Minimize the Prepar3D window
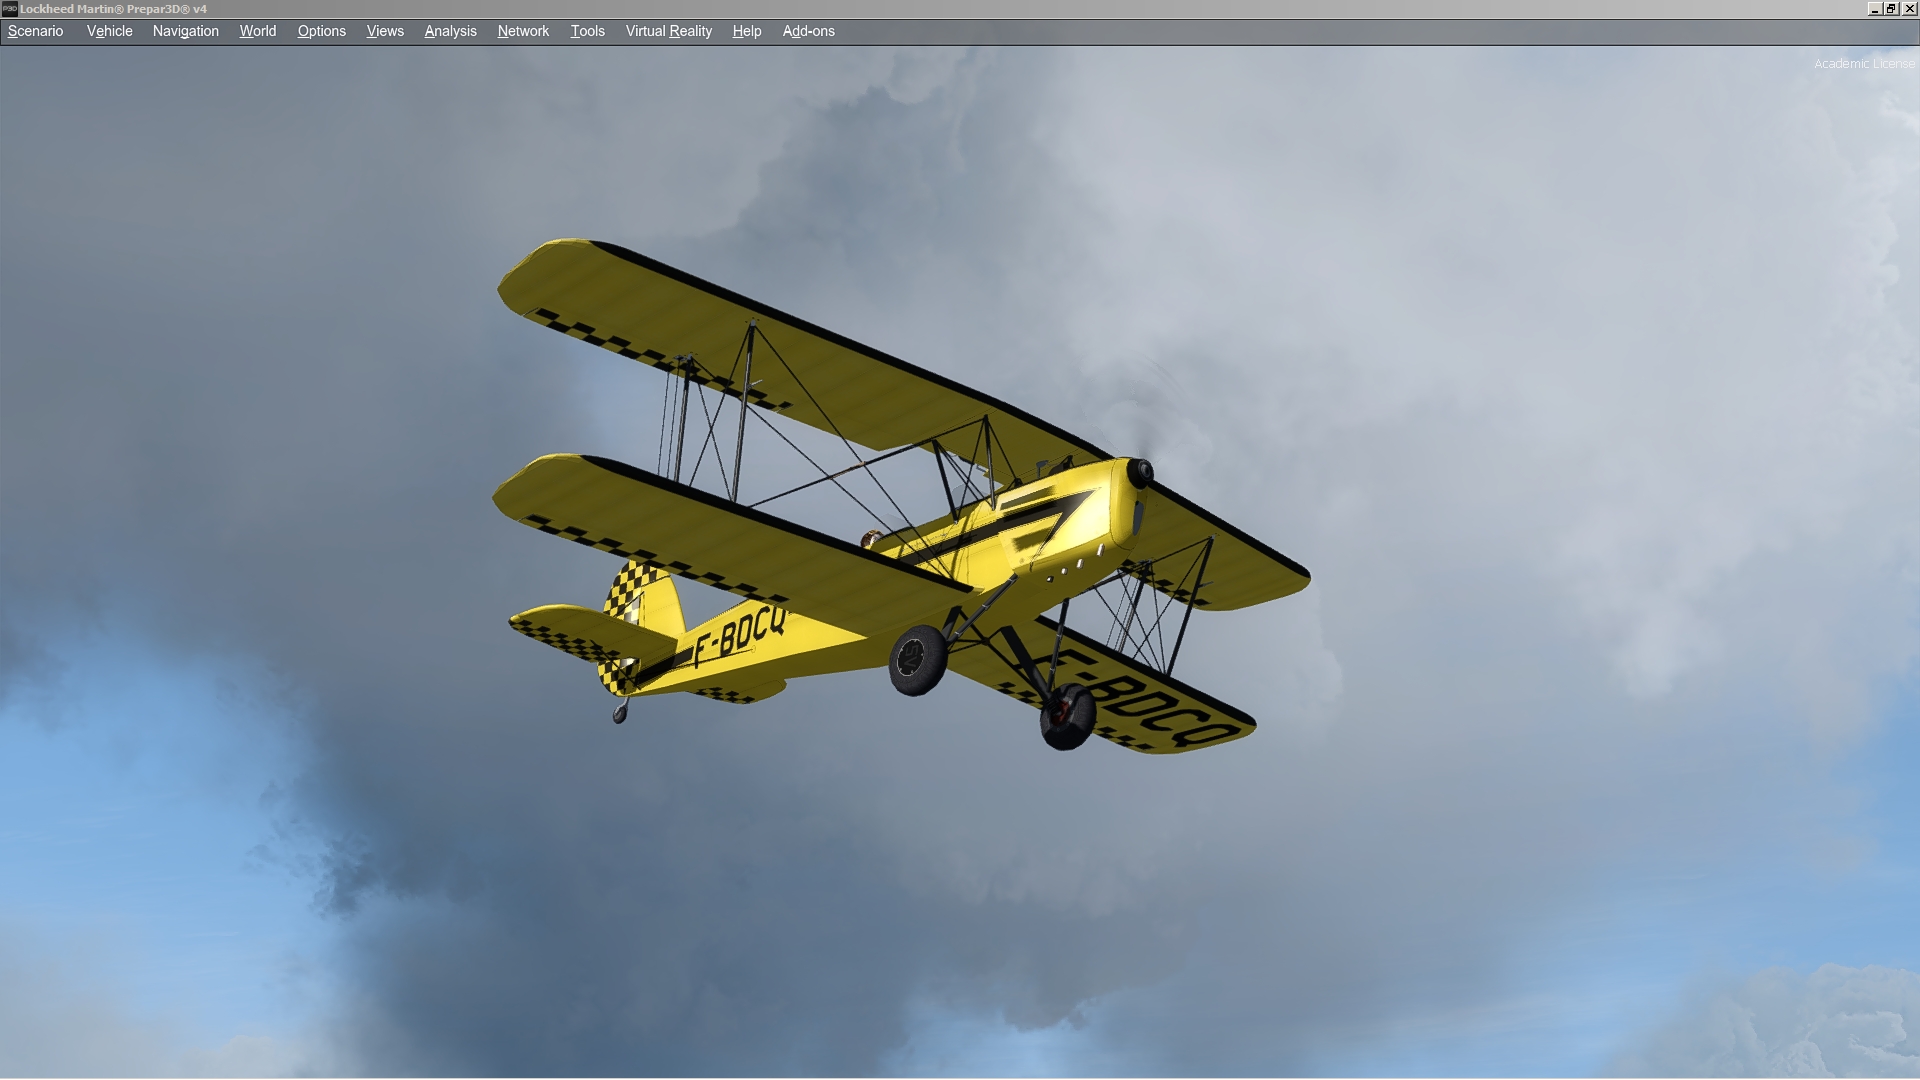 [1874, 9]
